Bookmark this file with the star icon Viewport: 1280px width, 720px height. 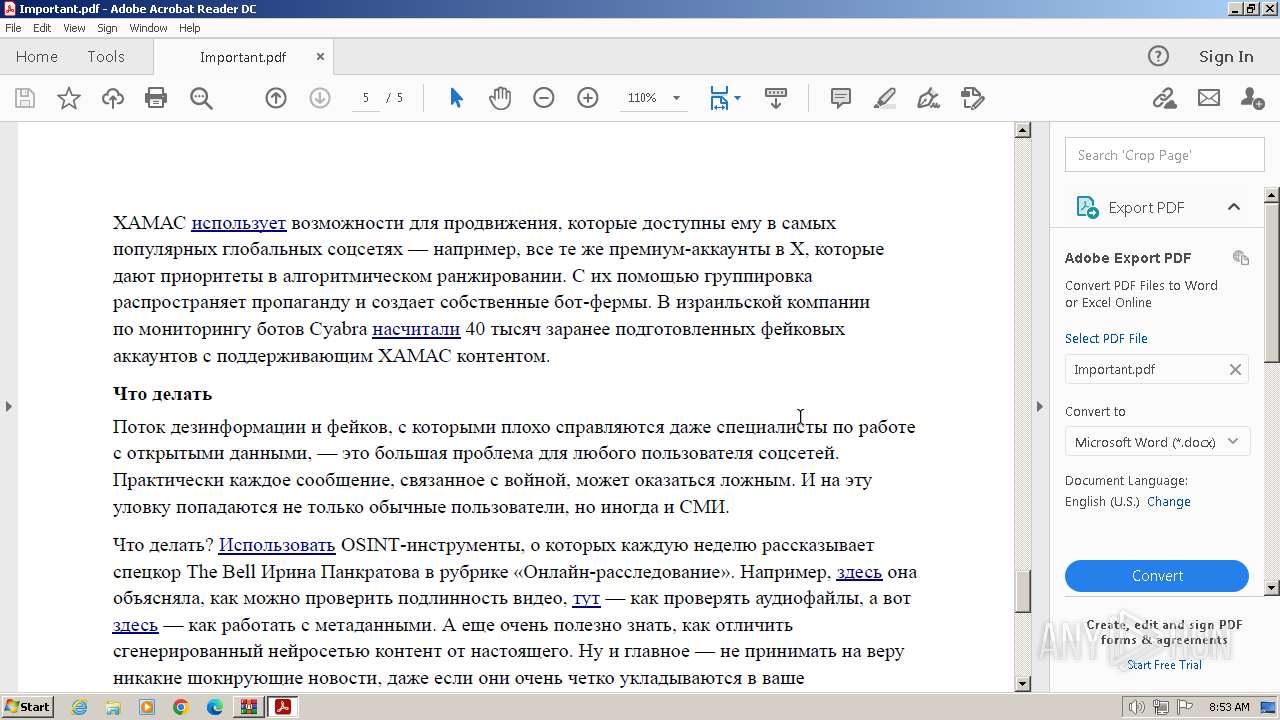click(x=69, y=98)
